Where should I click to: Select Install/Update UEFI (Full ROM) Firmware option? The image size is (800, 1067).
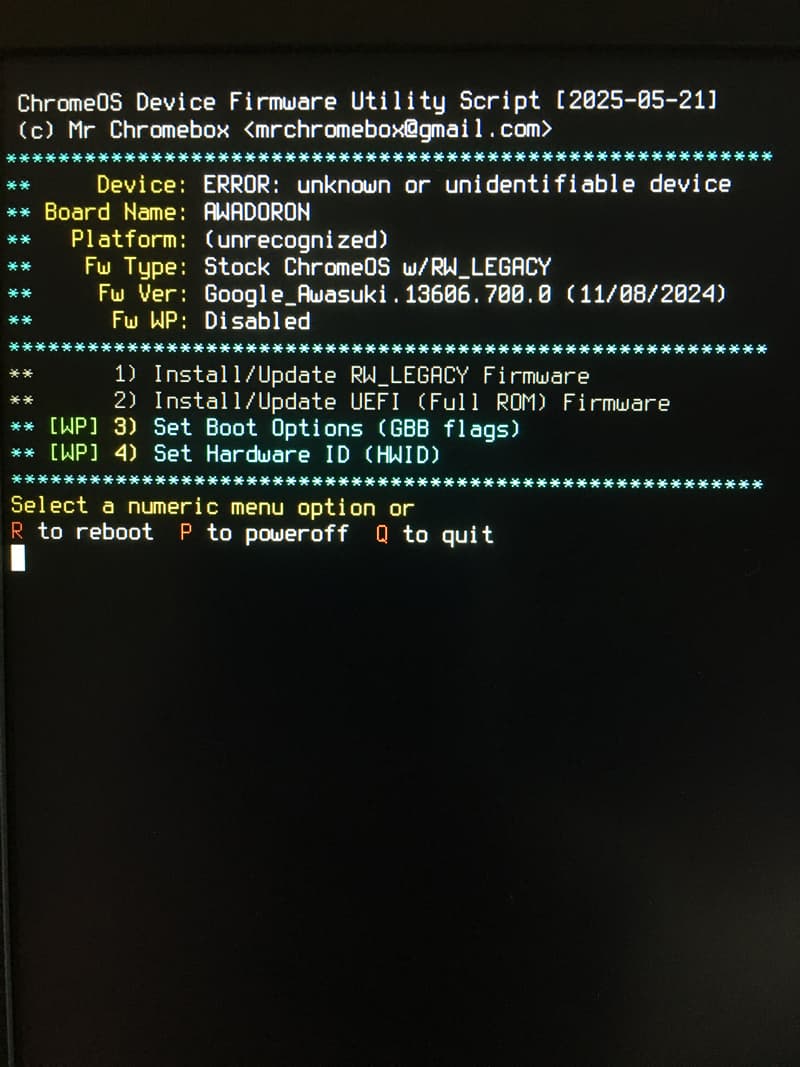[x=391, y=402]
